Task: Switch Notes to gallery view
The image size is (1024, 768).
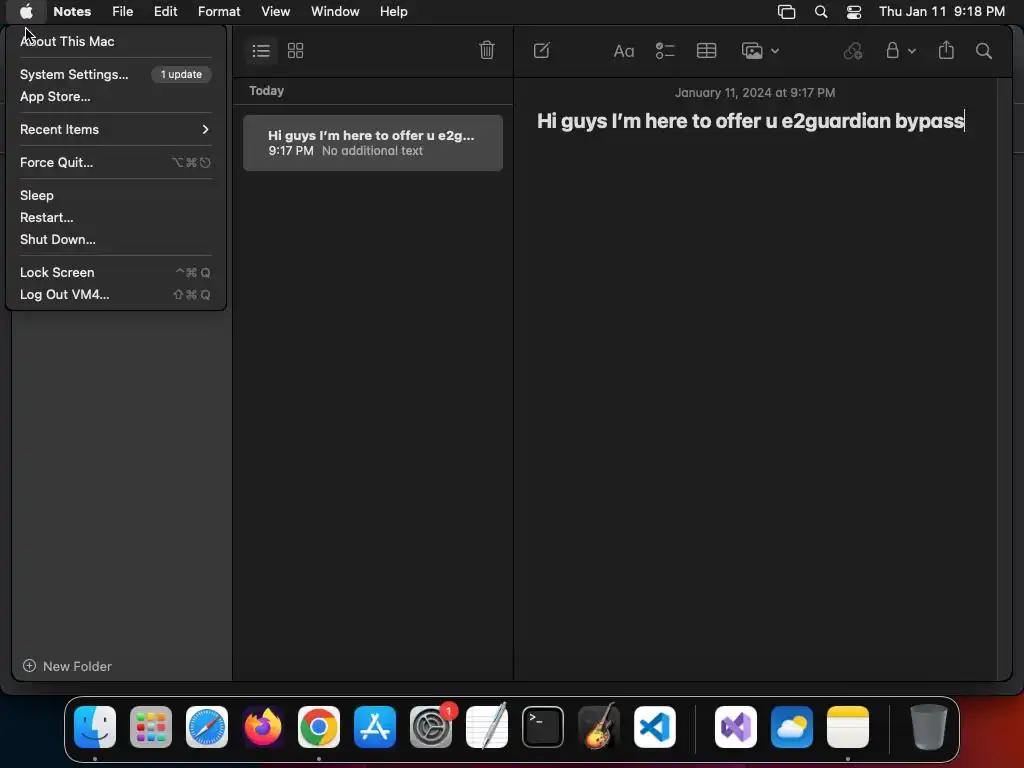Action: [296, 51]
